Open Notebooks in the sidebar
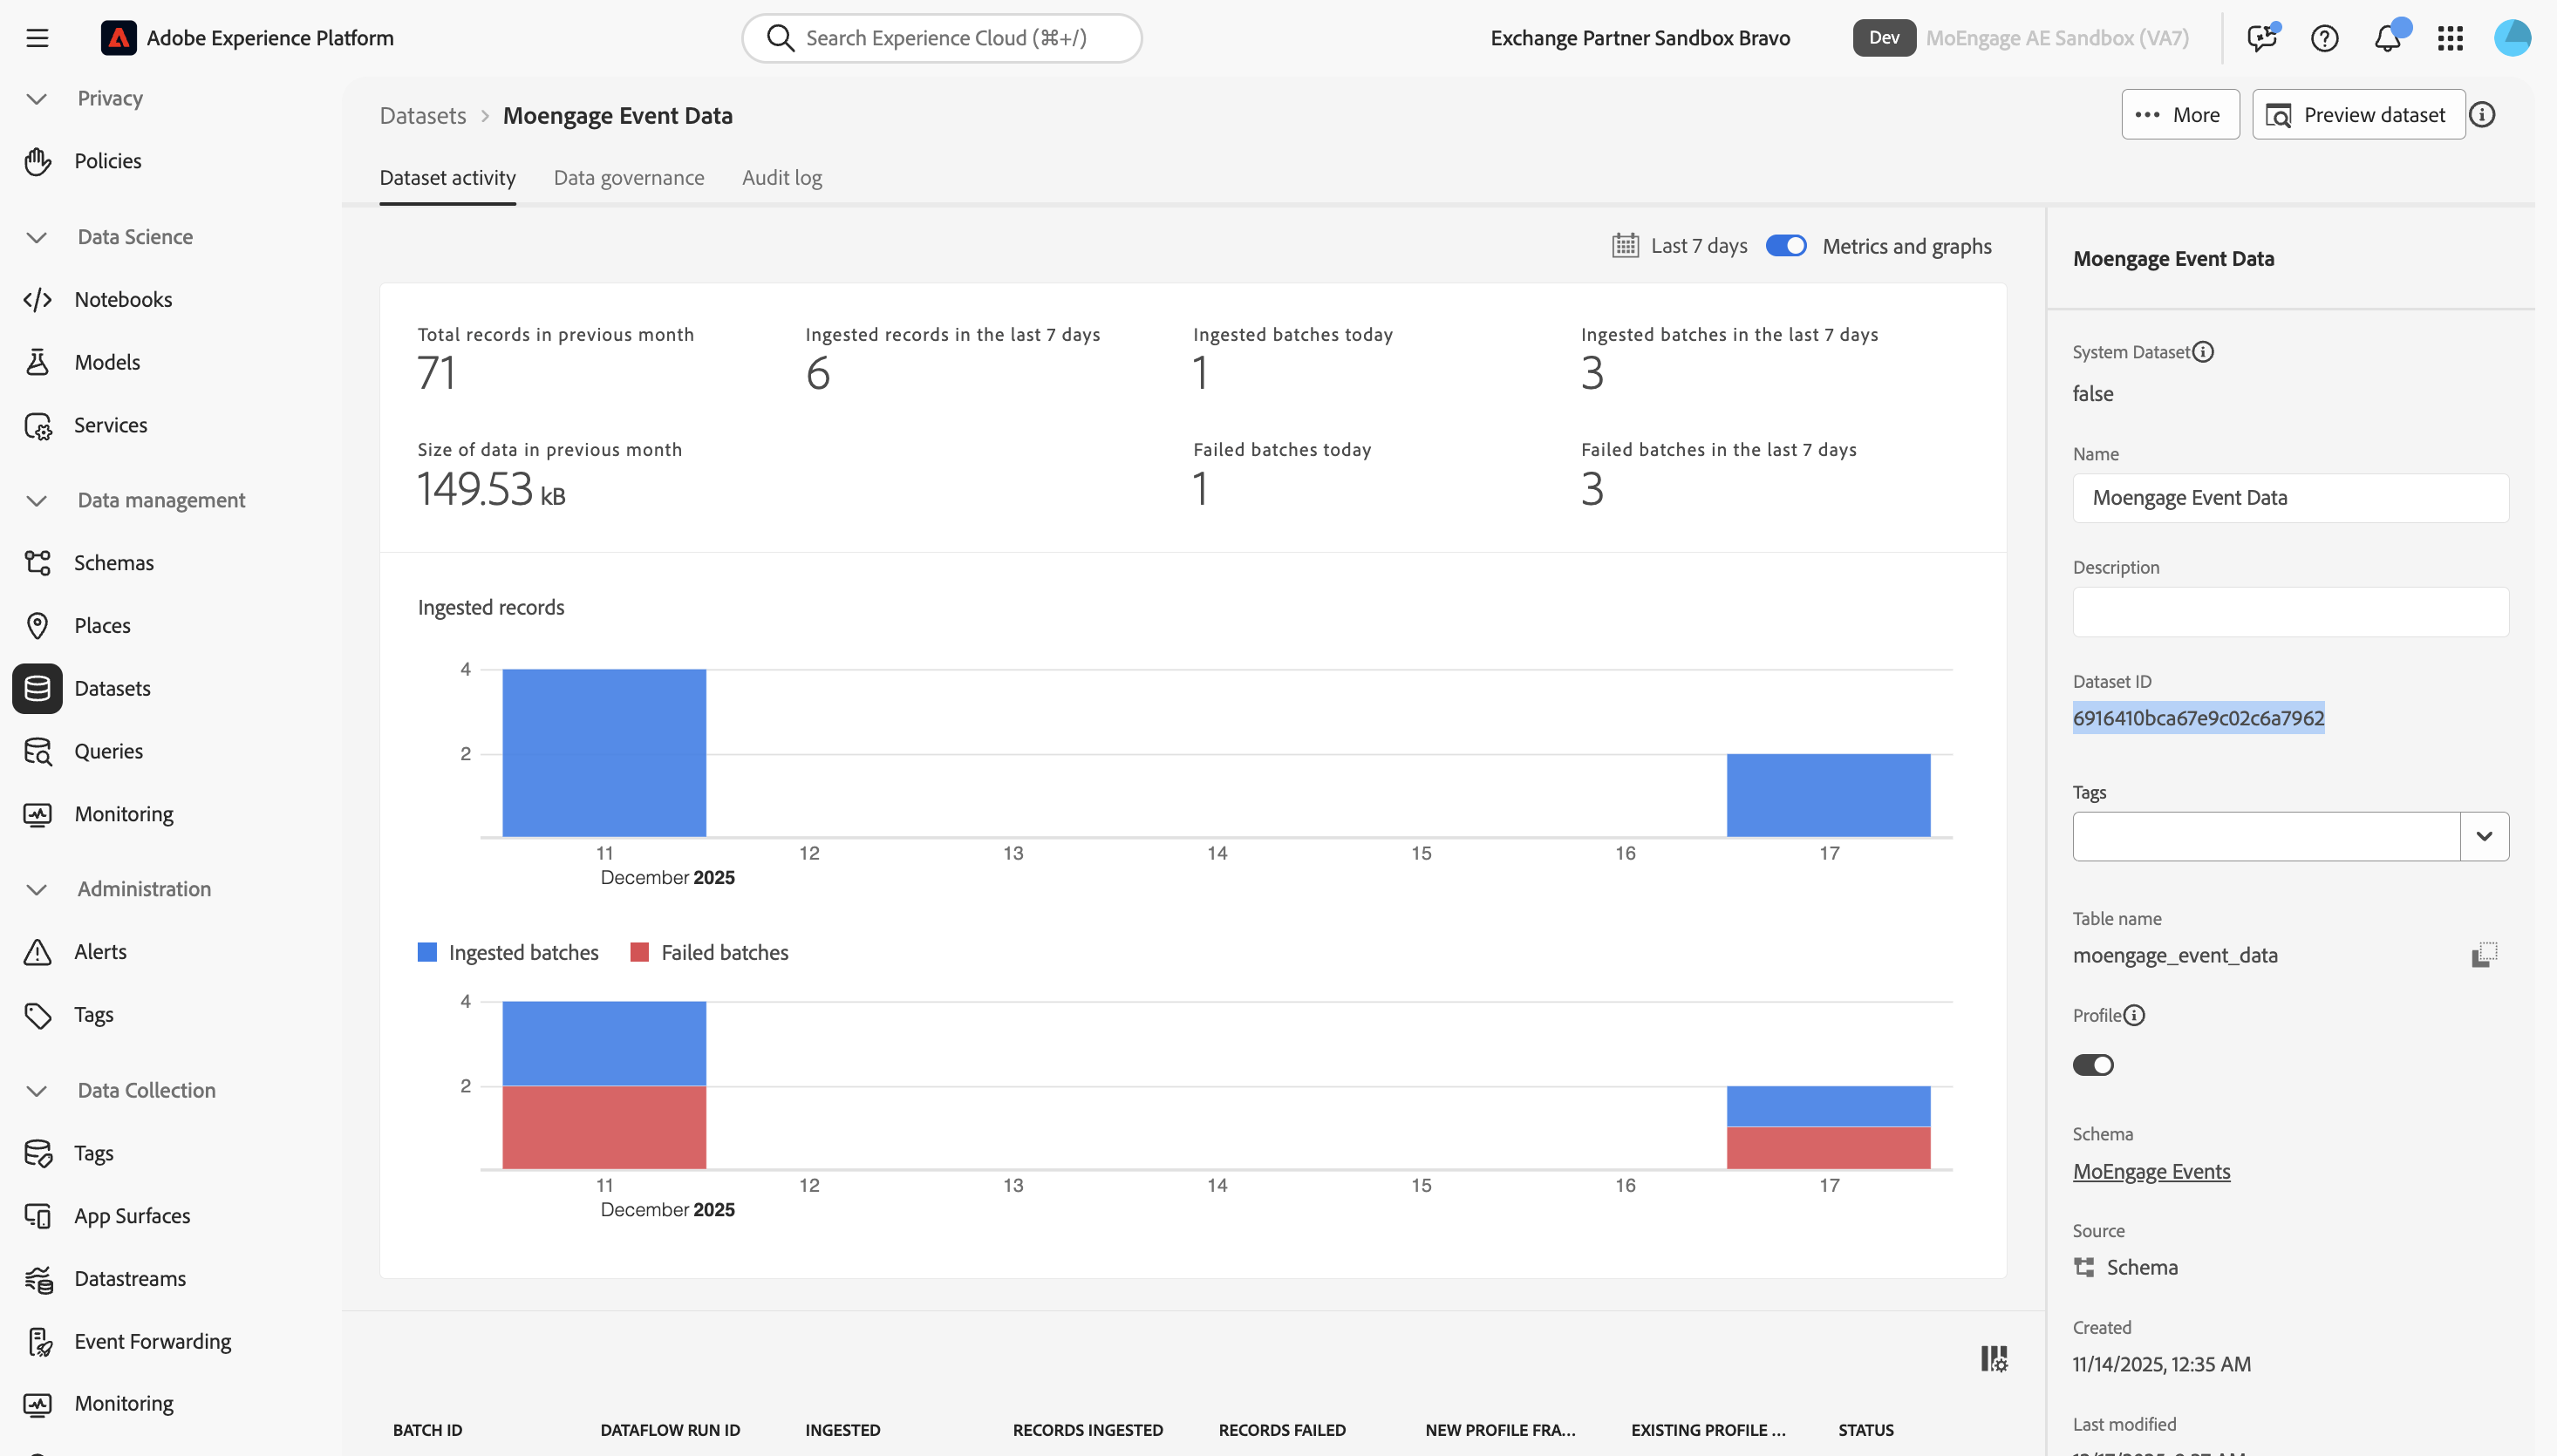2557x1456 pixels. (x=123, y=299)
